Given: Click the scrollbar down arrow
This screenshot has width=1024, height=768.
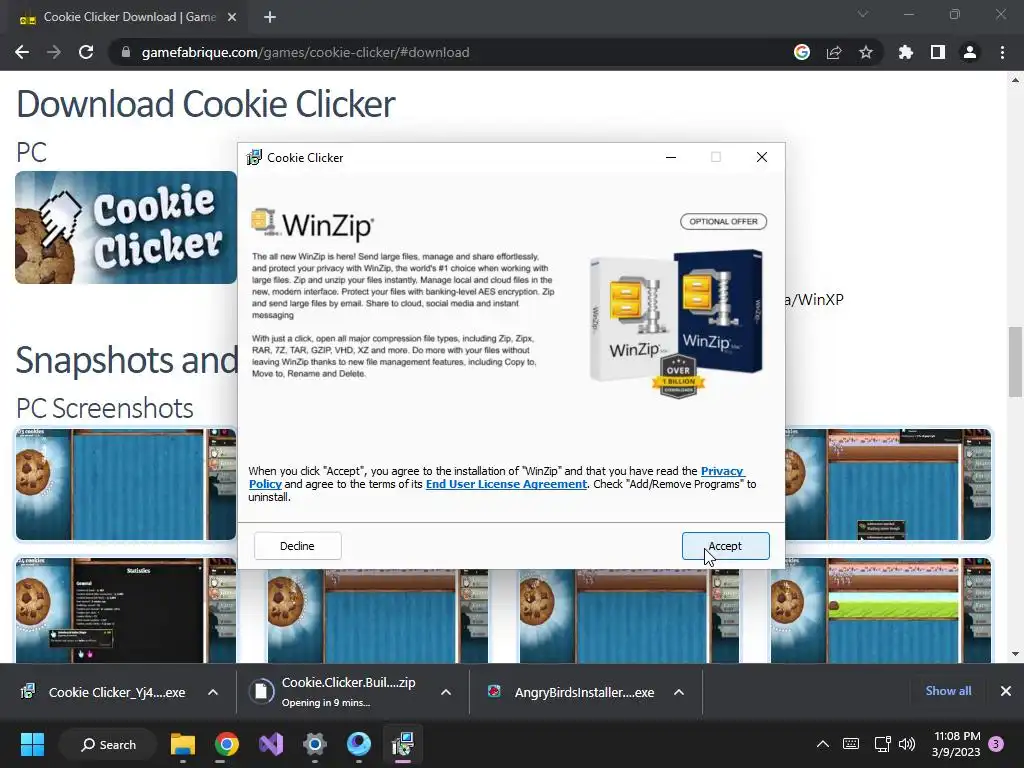Looking at the screenshot, I should 1015,654.
